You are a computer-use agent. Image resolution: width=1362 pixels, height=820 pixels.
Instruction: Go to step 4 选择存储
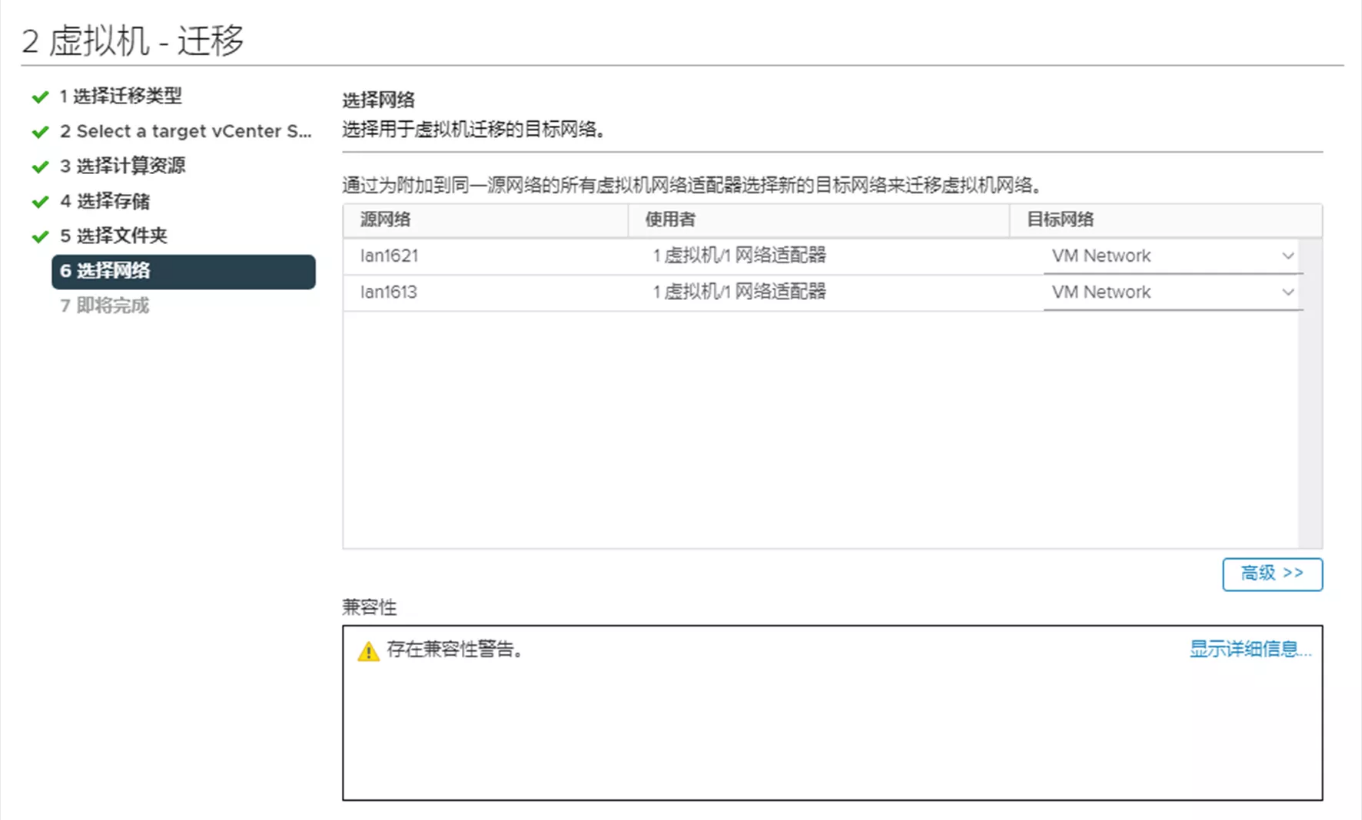point(105,201)
